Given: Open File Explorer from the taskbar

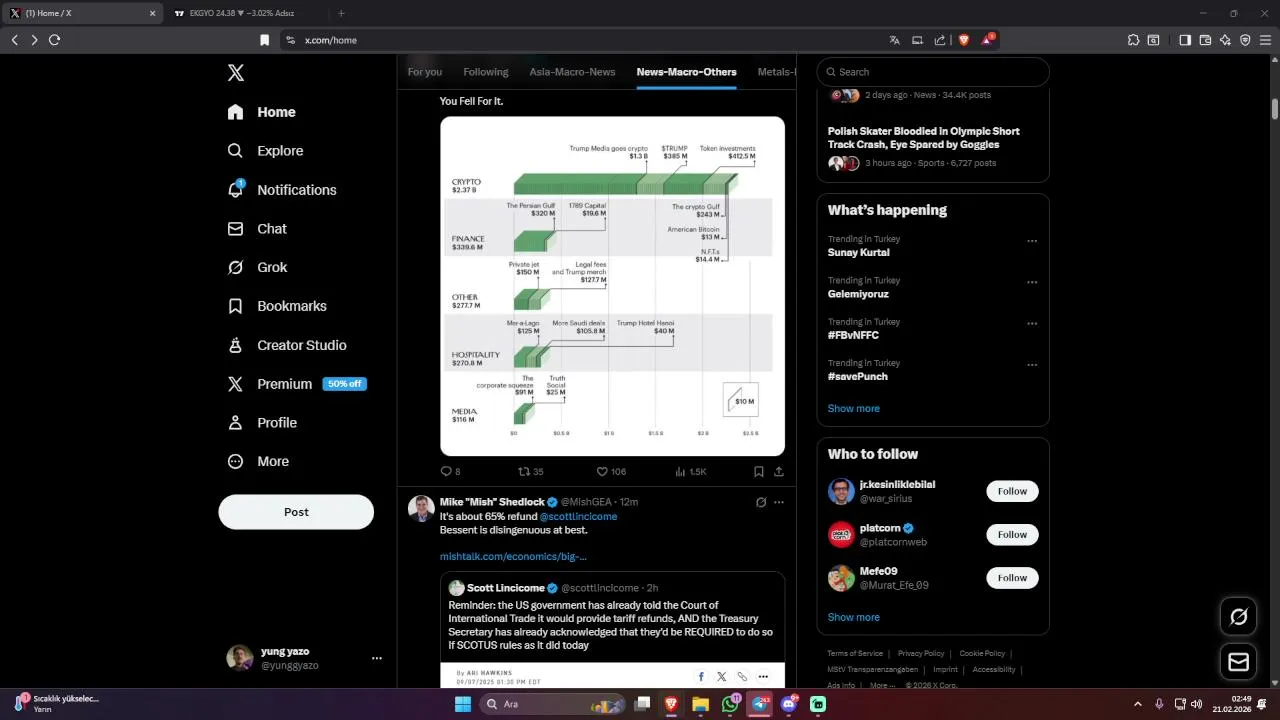Looking at the screenshot, I should [x=700, y=704].
